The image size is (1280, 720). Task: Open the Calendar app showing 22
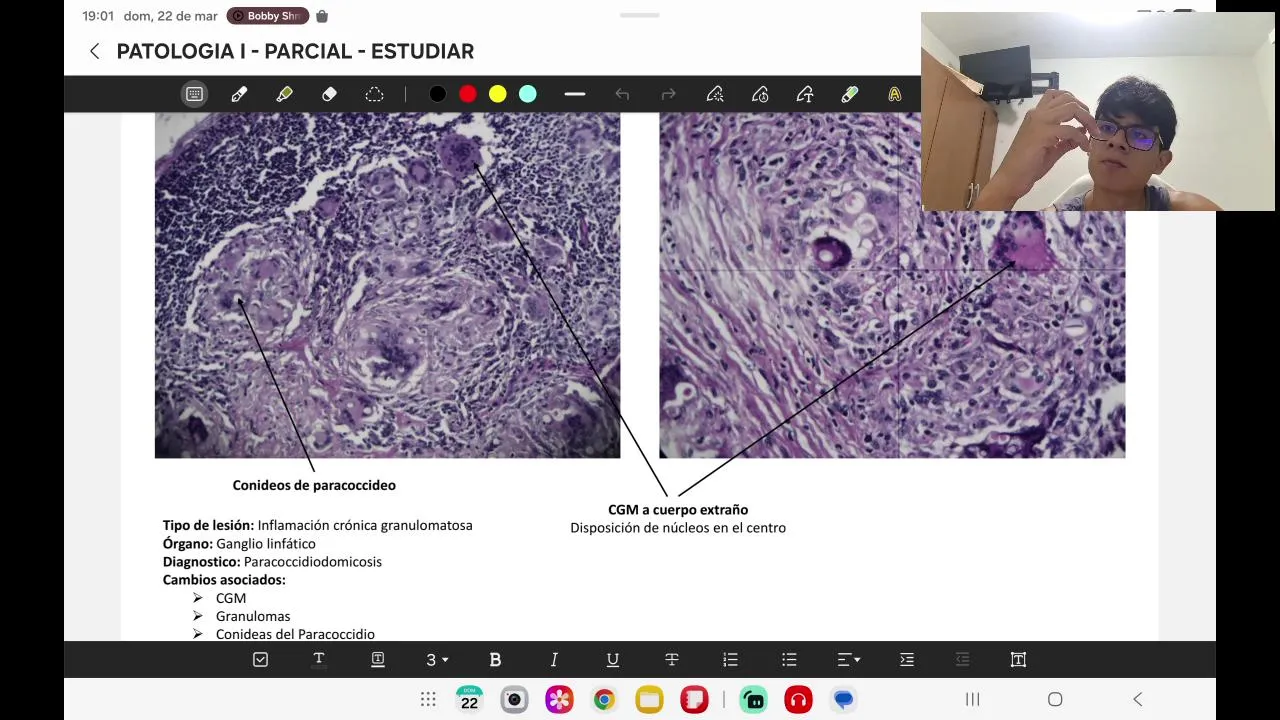469,699
